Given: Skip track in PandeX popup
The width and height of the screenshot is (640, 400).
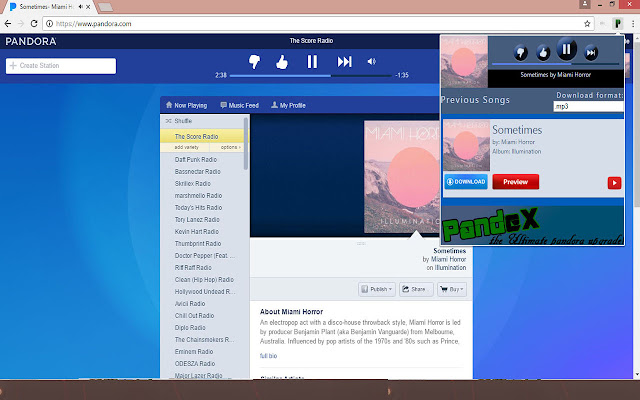Looking at the screenshot, I should 591,53.
